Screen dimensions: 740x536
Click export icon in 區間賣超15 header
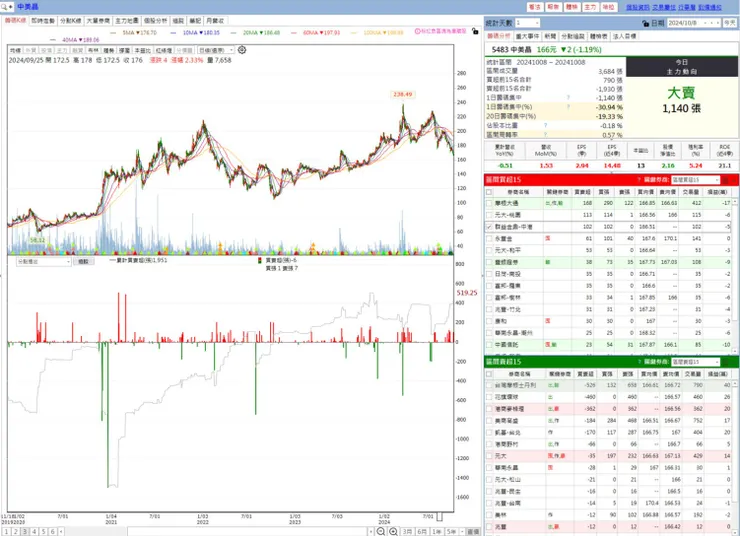point(725,362)
